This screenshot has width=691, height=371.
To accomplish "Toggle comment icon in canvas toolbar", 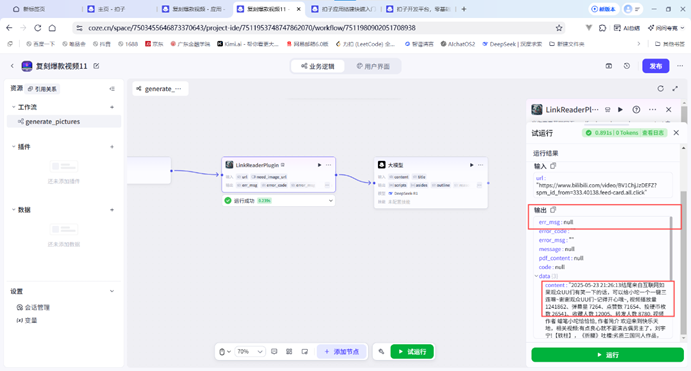I will [x=274, y=351].
